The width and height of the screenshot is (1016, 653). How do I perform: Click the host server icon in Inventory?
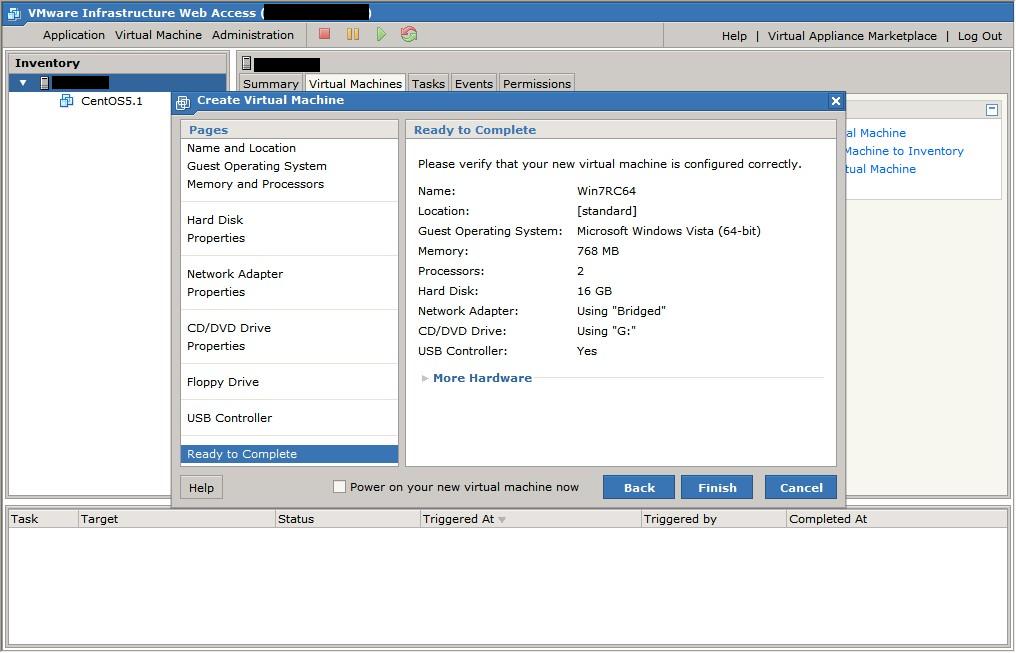click(x=44, y=82)
